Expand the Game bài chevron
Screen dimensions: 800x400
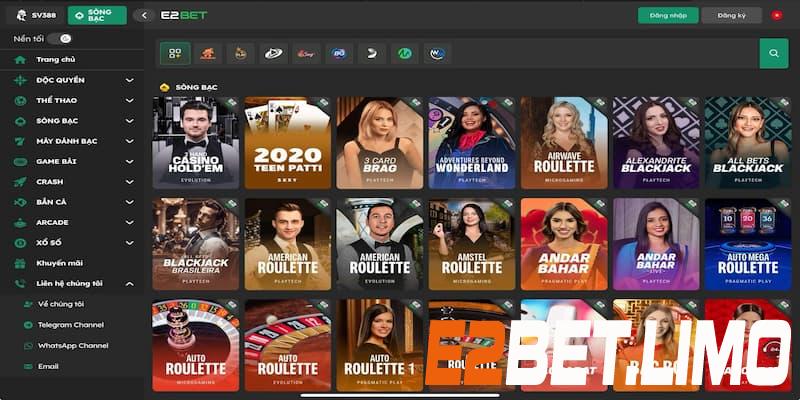(x=130, y=162)
